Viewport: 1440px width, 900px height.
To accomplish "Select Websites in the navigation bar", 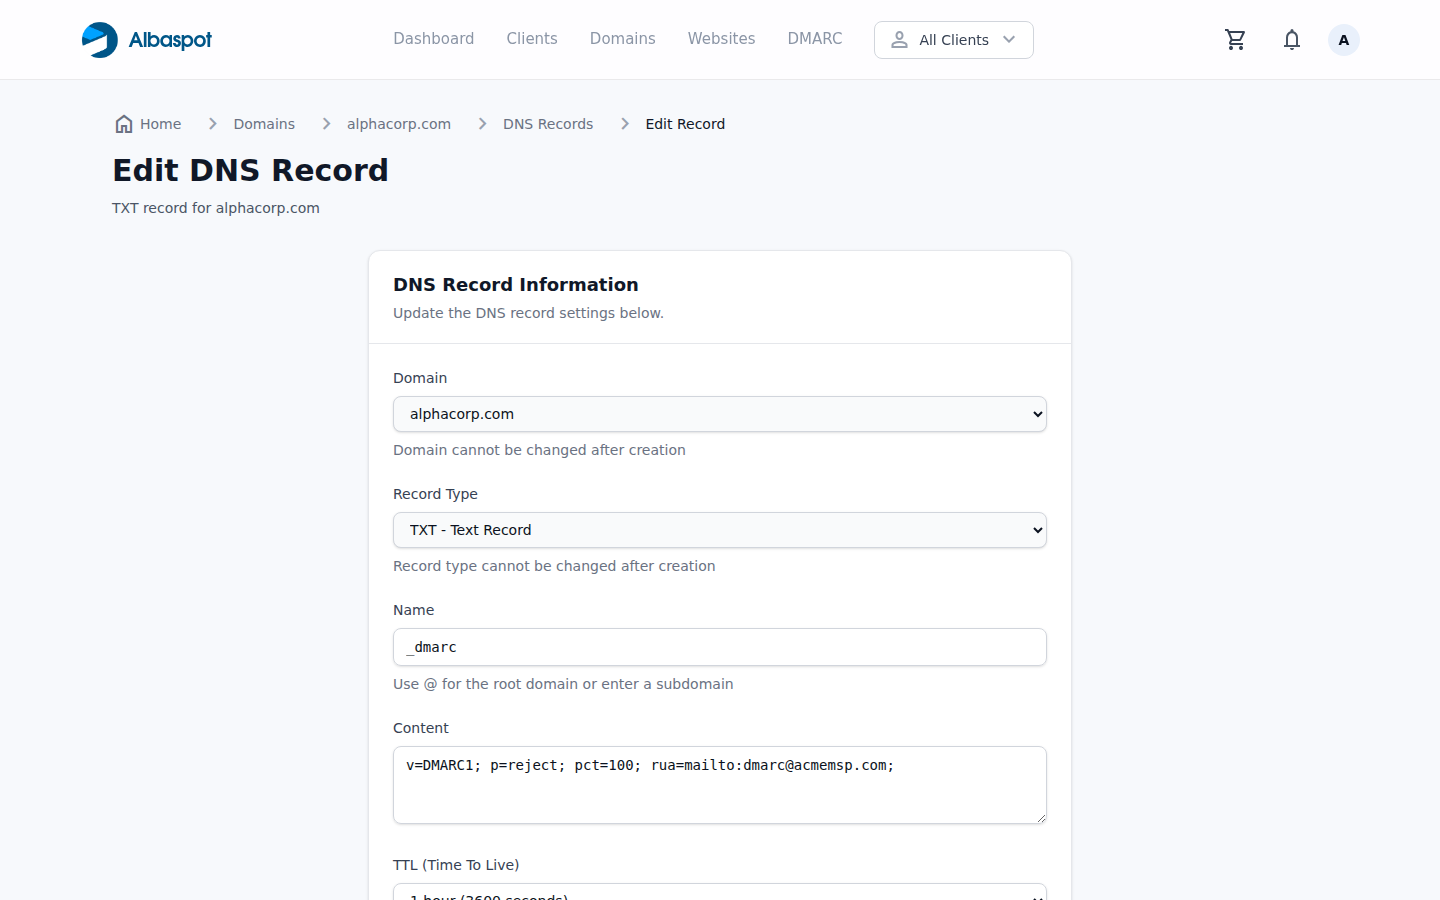I will coord(721,38).
